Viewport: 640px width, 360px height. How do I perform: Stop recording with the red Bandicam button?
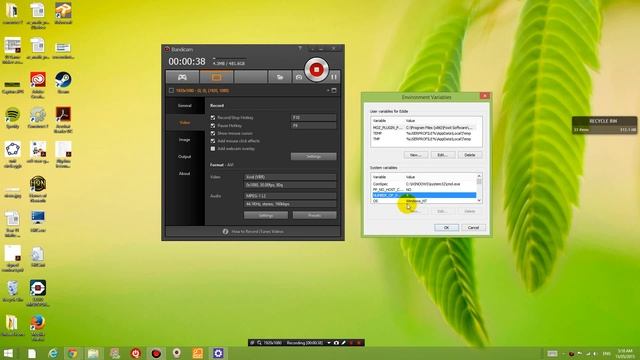point(316,70)
